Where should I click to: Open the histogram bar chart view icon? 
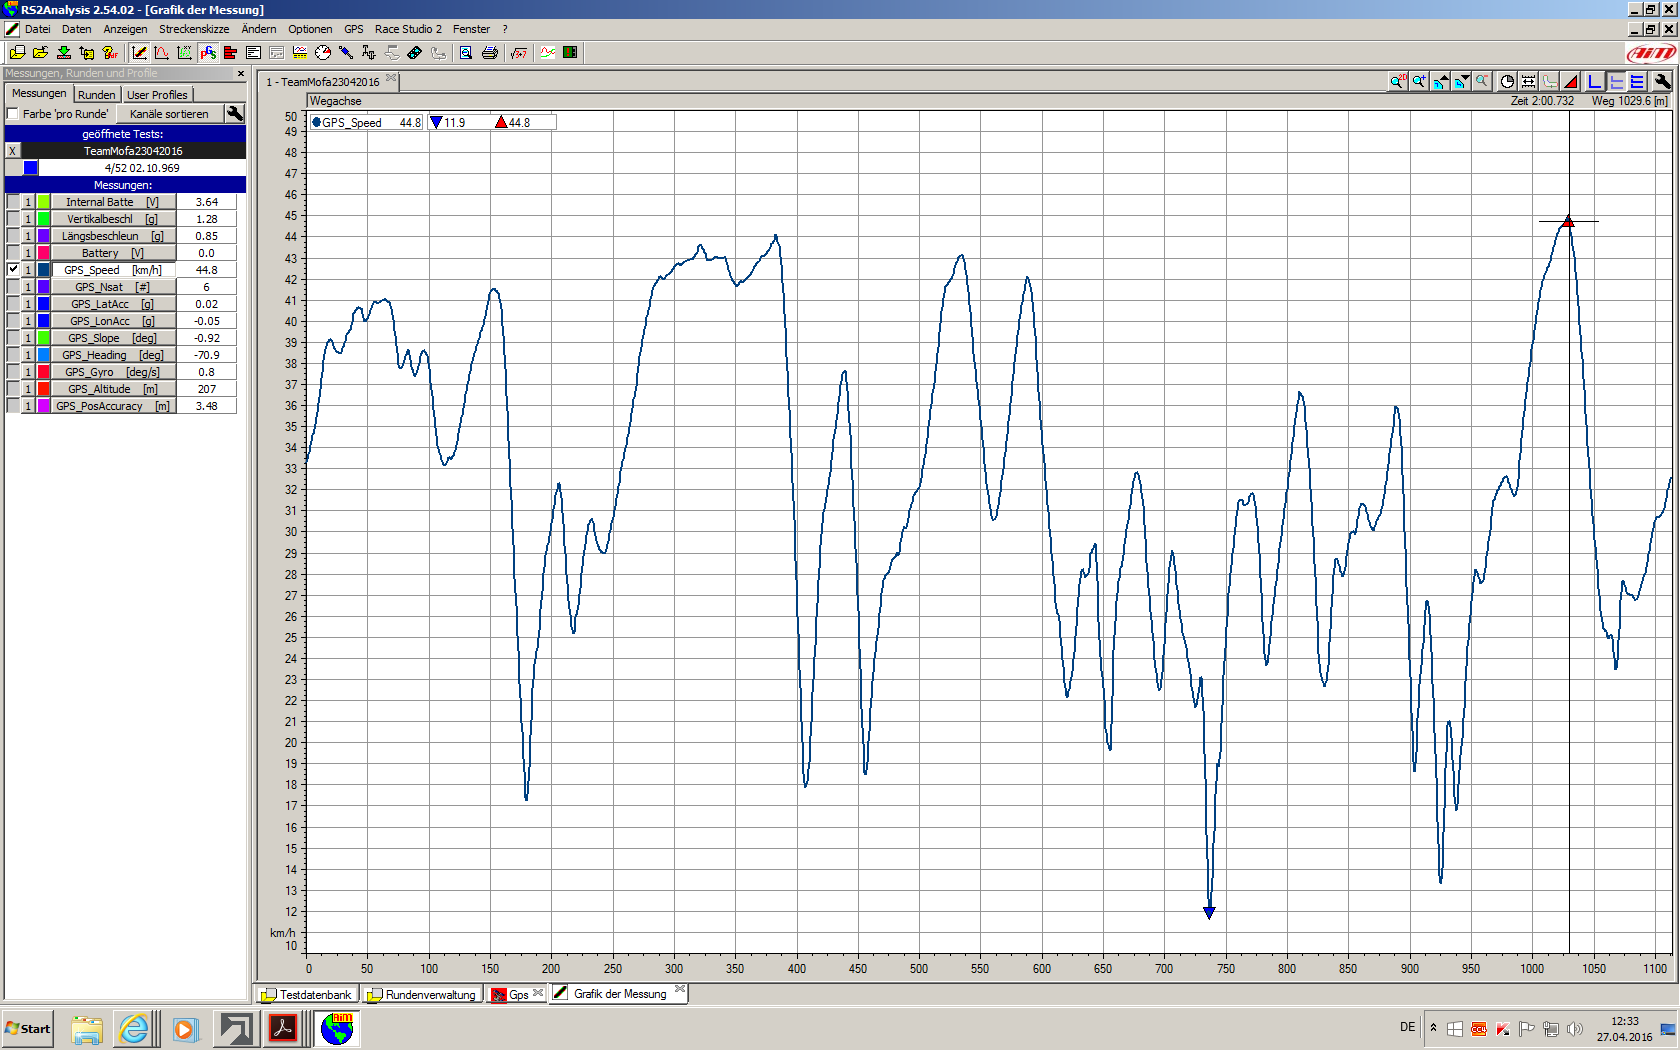coord(230,53)
